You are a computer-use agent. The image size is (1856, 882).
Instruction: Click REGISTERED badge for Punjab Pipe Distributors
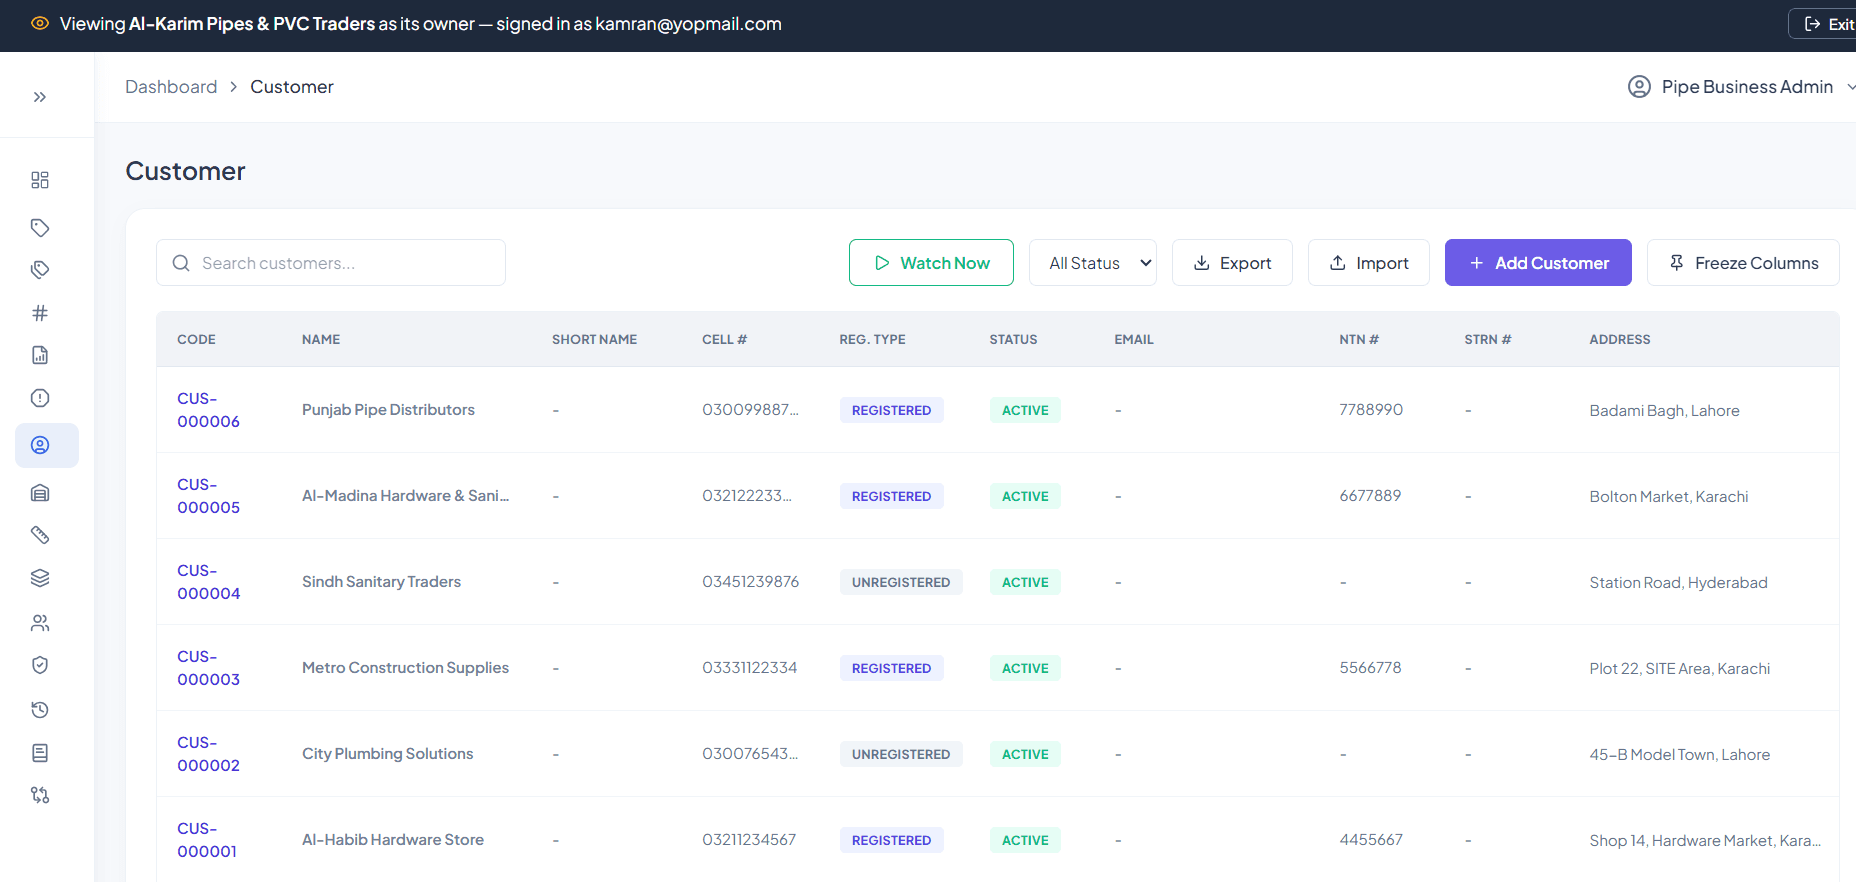point(891,410)
